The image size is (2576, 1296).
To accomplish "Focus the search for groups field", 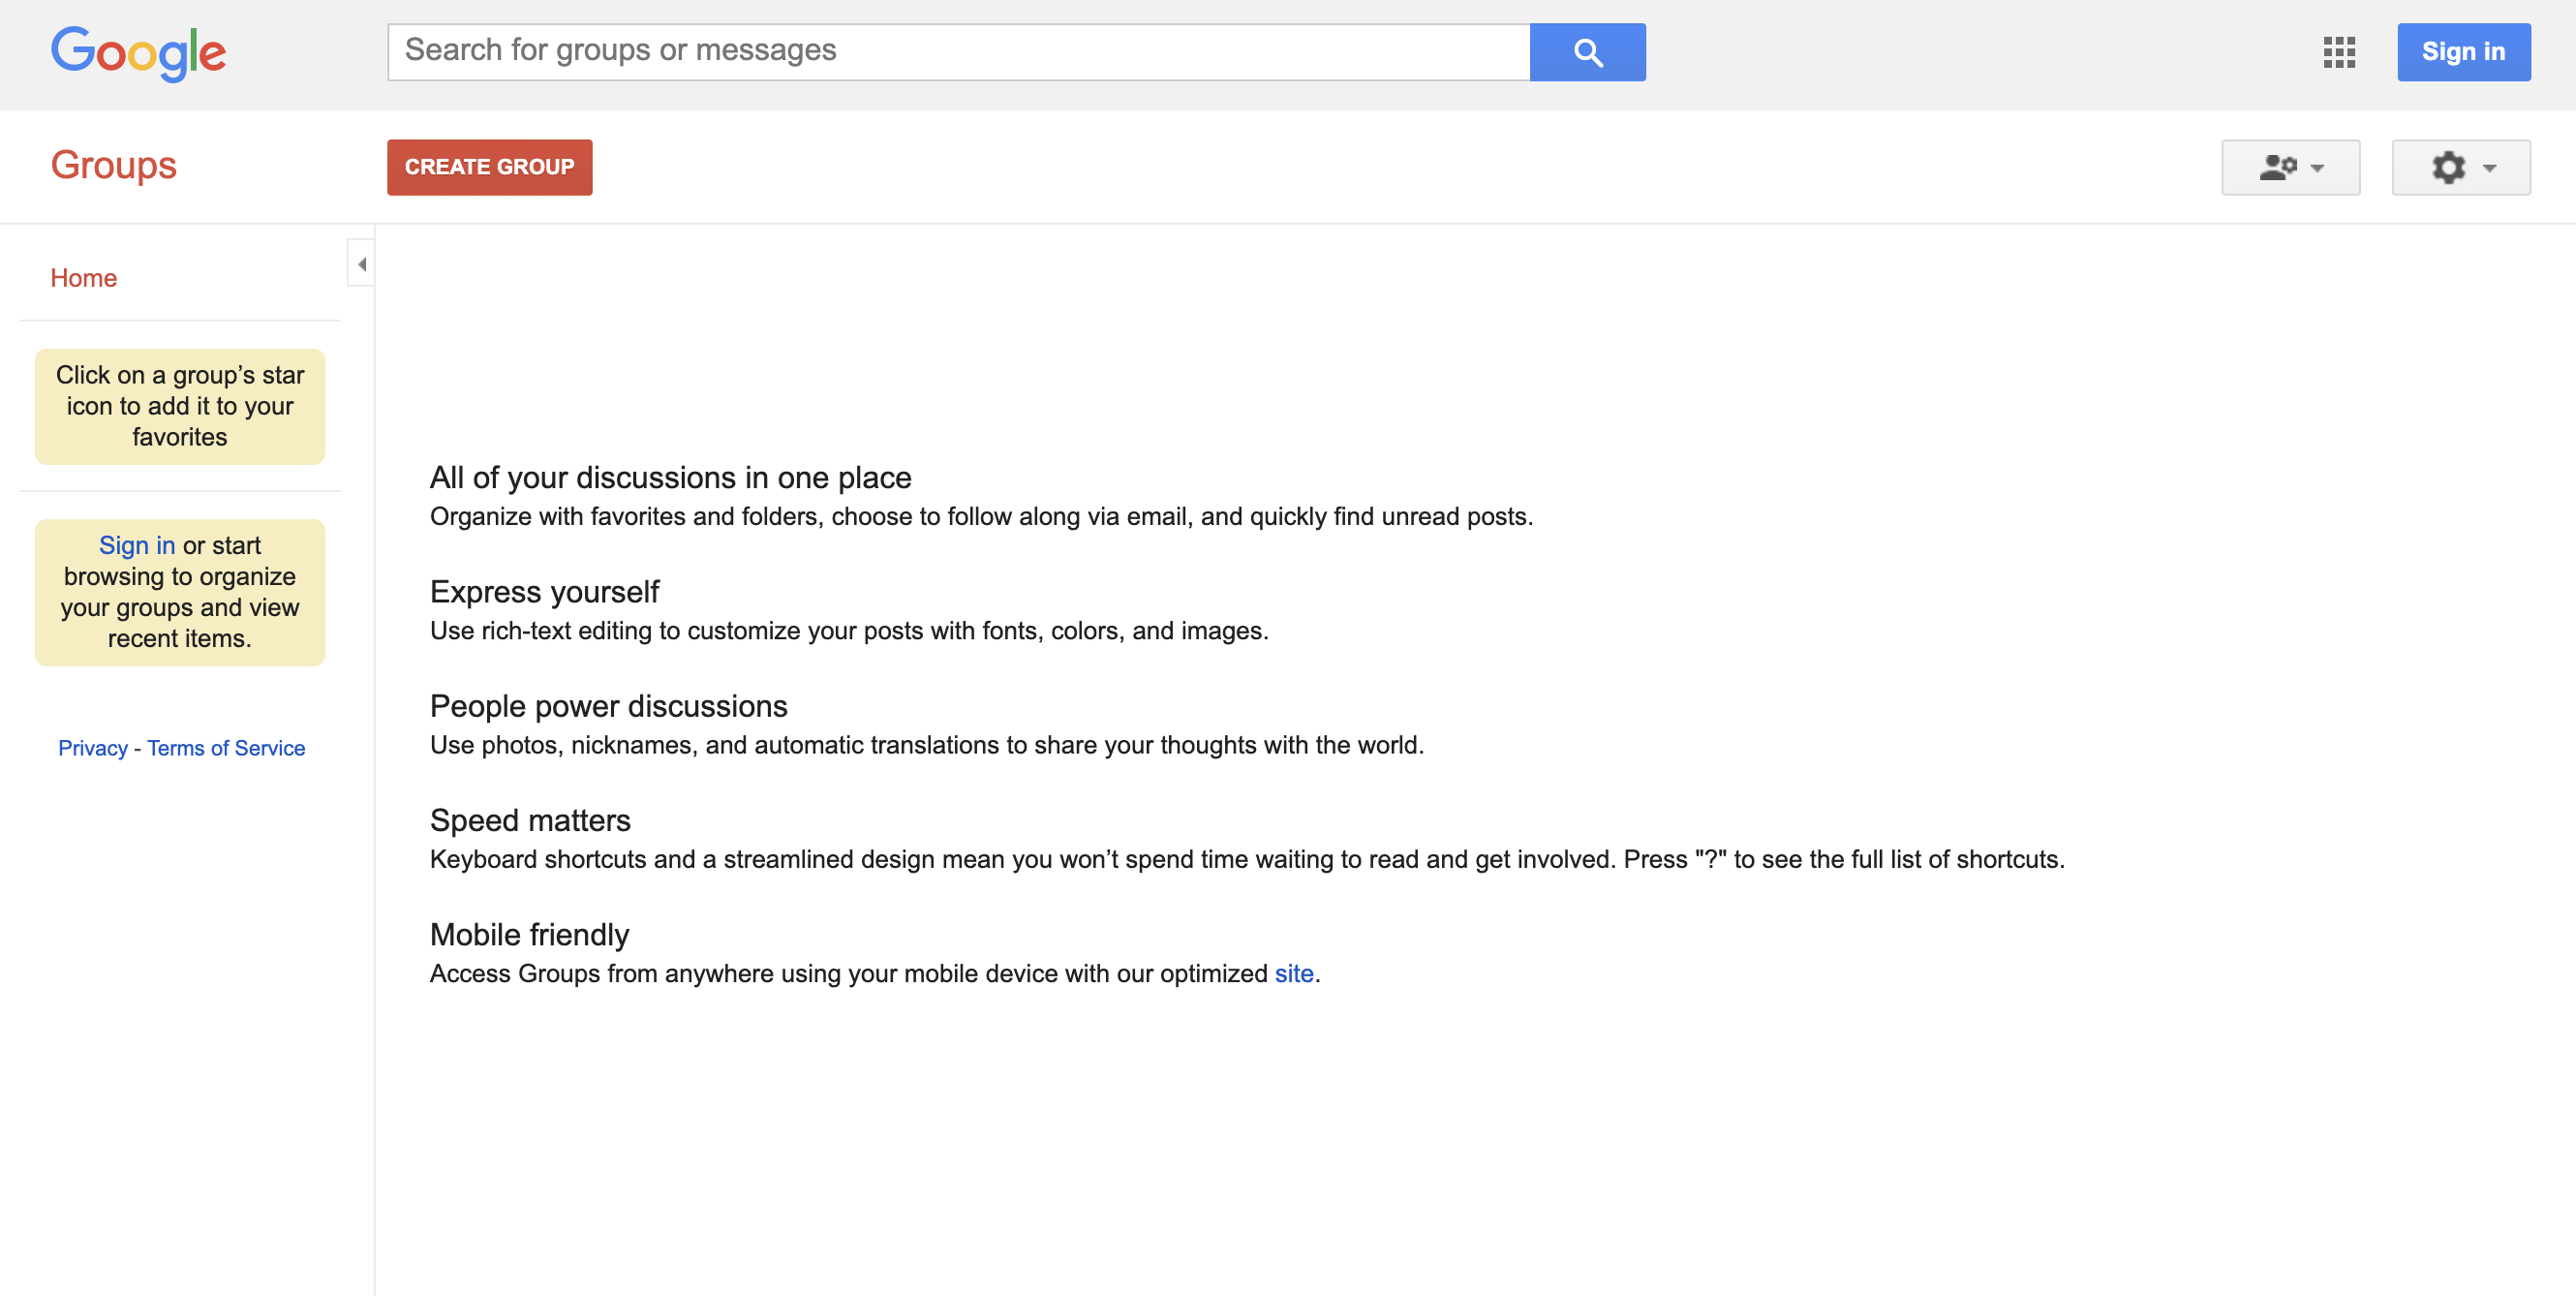I will pos(958,52).
